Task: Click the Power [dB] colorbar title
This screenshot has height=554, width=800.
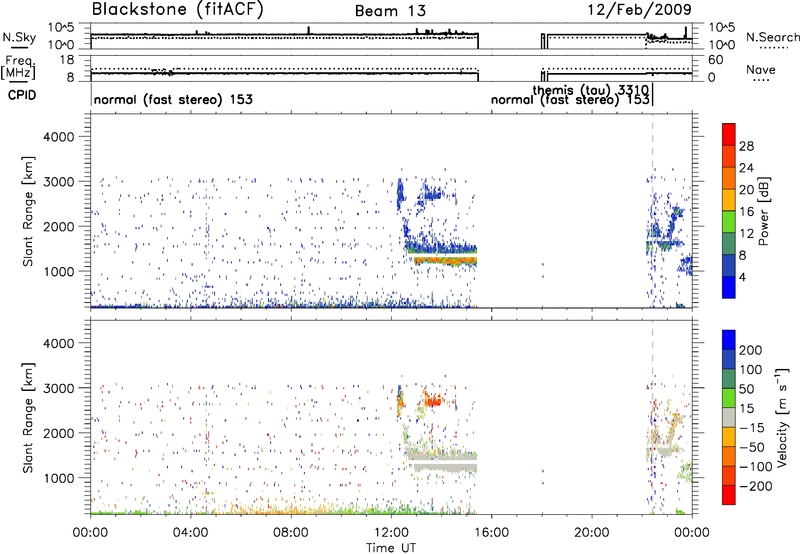Action: 763,211
